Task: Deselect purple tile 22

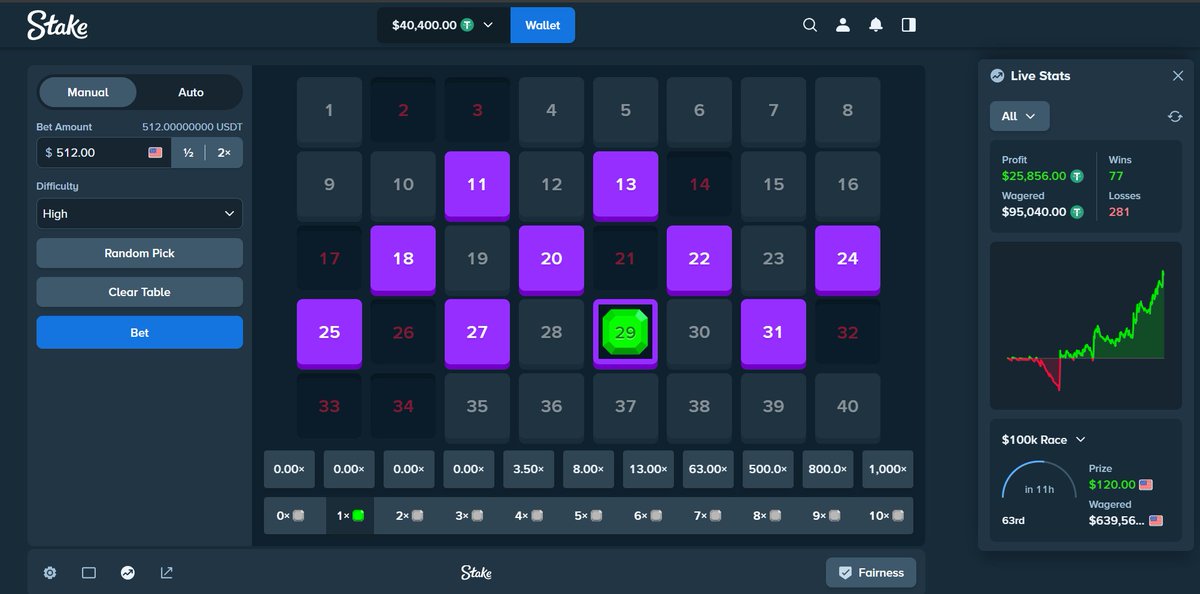Action: [x=699, y=259]
